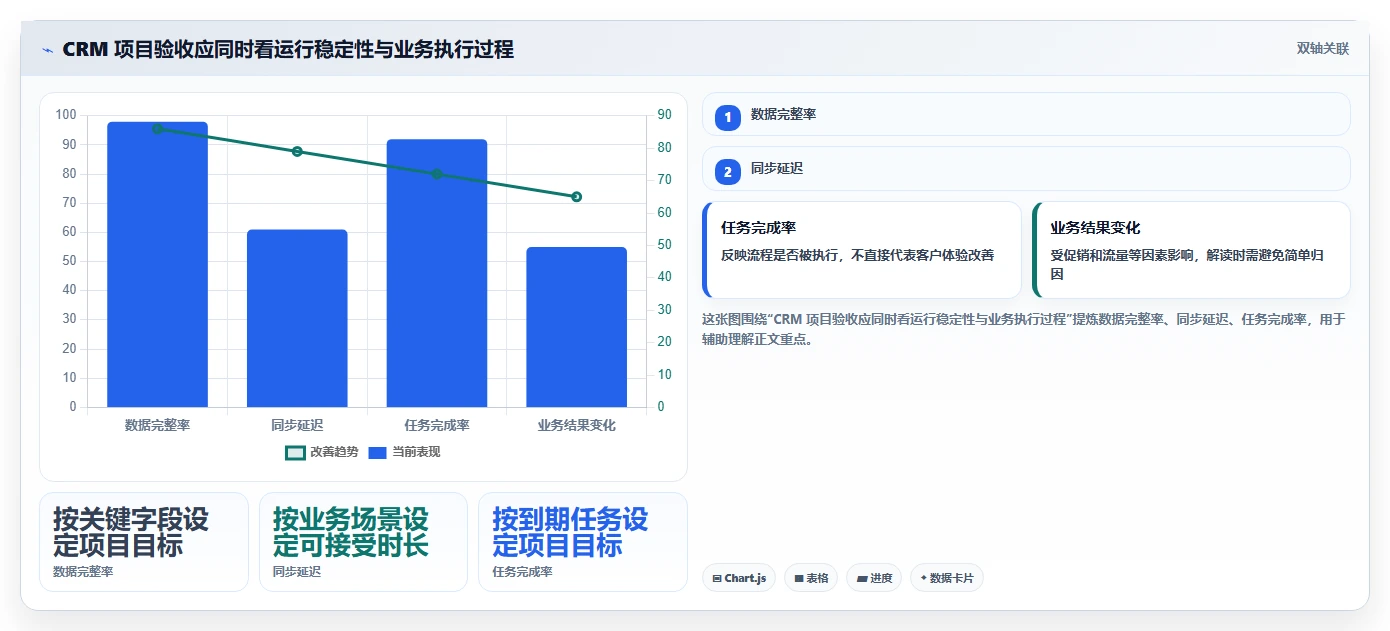Click the trend line point above 同步延迟
This screenshot has width=1390, height=631.
[297, 152]
